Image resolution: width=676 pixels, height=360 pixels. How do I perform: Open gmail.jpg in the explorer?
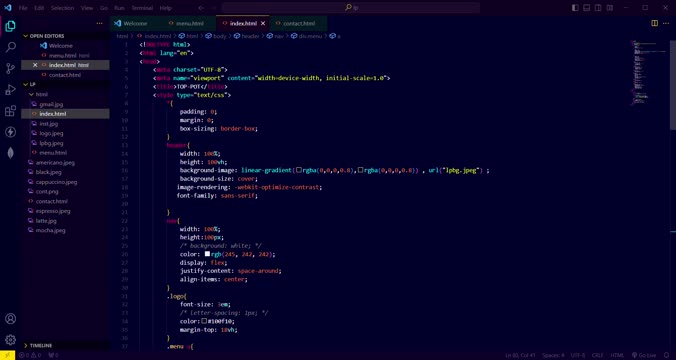tap(51, 104)
